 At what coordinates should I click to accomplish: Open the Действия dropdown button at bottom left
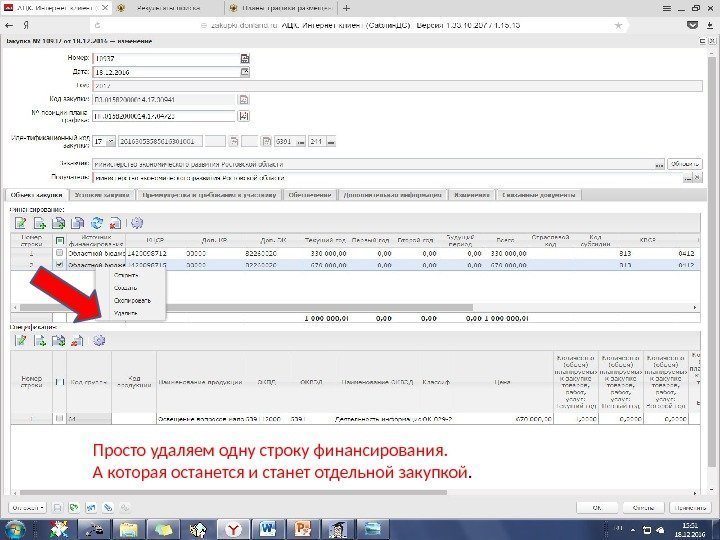28,507
